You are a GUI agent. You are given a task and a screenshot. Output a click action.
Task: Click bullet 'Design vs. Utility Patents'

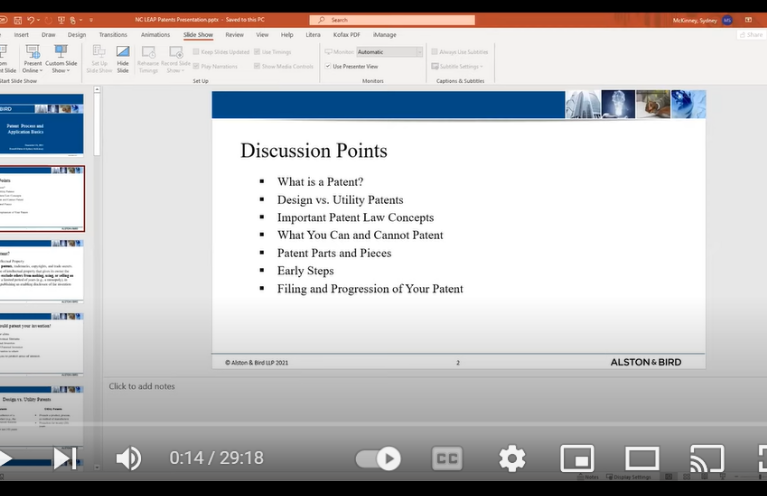coord(340,200)
